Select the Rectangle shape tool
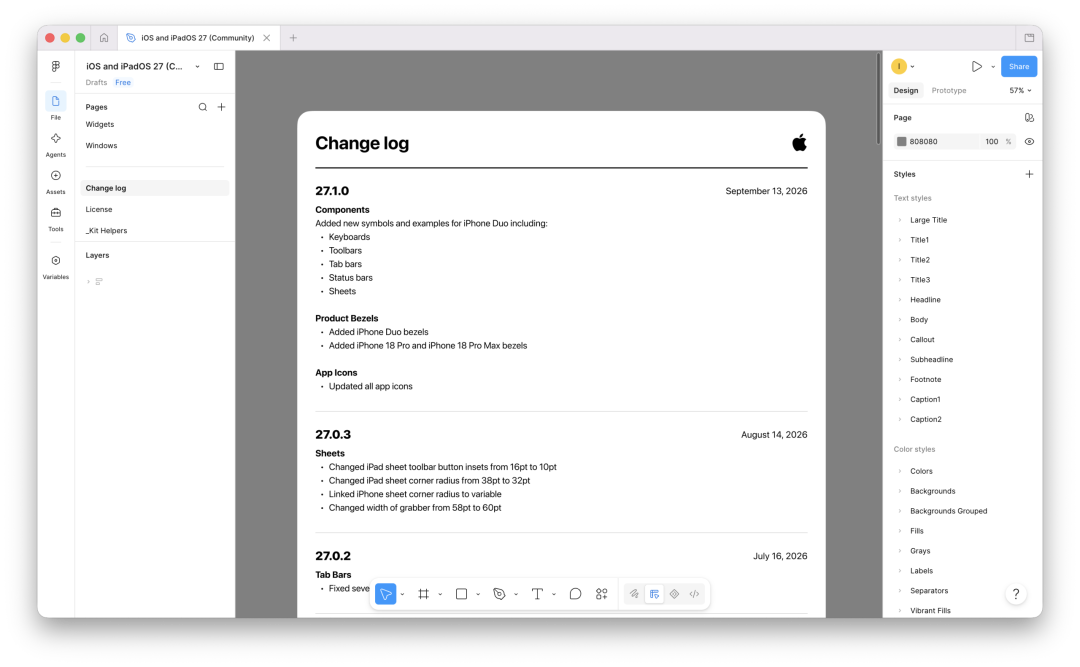1080x667 pixels. (461, 594)
